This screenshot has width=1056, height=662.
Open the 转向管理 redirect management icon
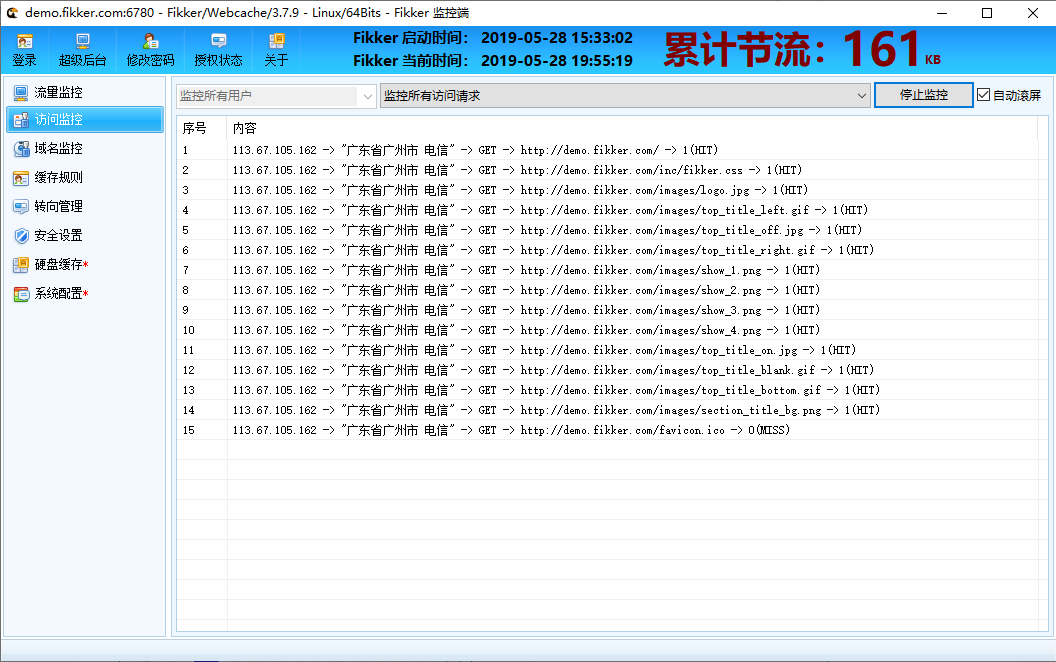[x=21, y=207]
